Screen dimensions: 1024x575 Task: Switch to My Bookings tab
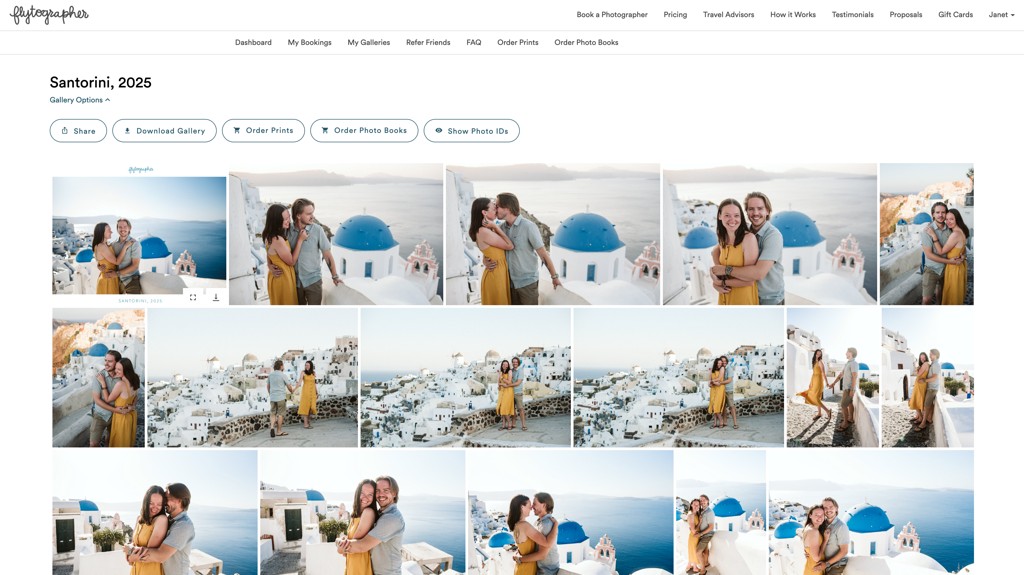tap(310, 42)
